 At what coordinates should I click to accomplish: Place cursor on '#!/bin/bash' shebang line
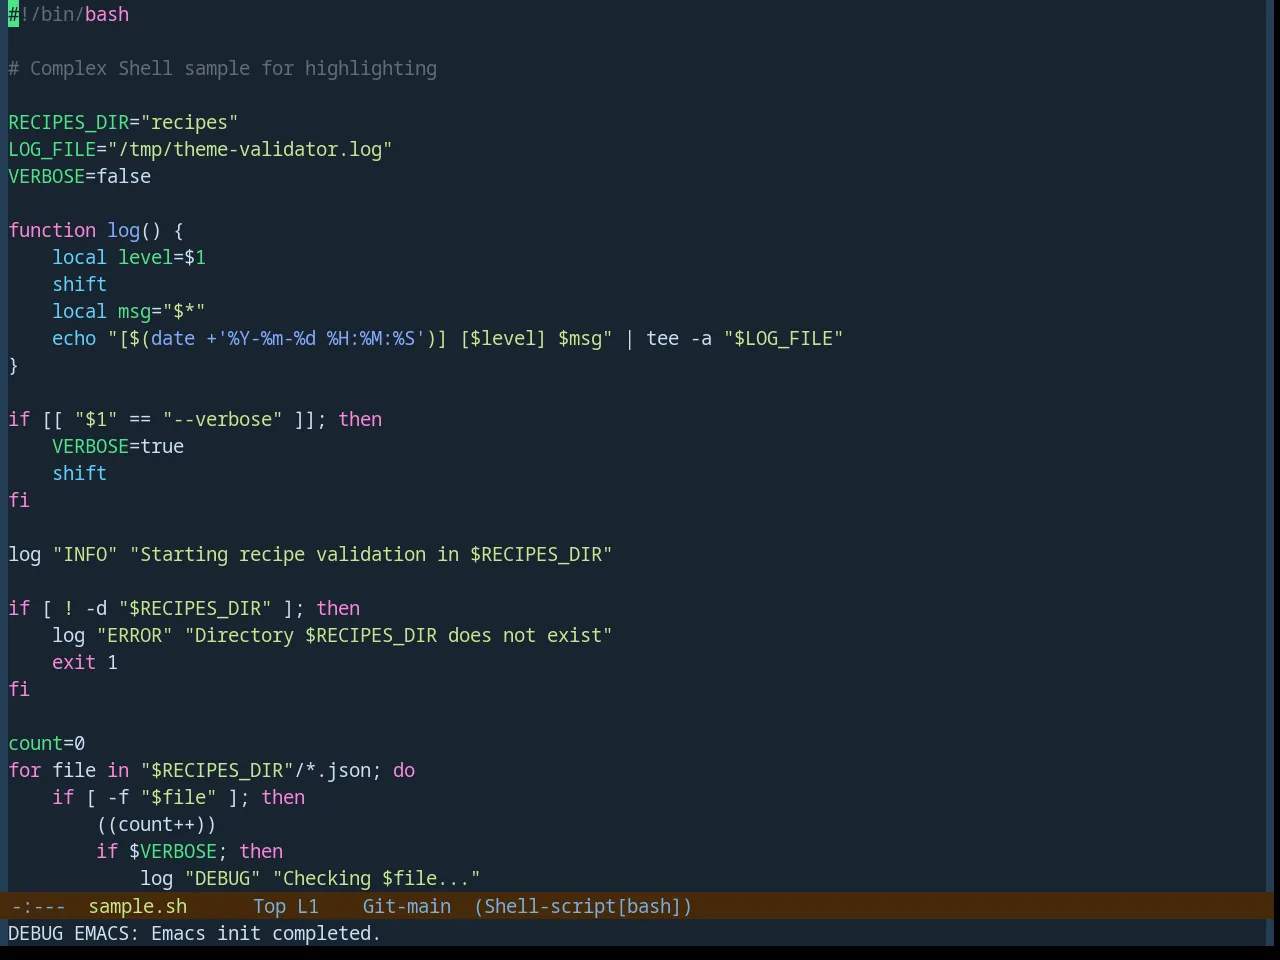69,14
